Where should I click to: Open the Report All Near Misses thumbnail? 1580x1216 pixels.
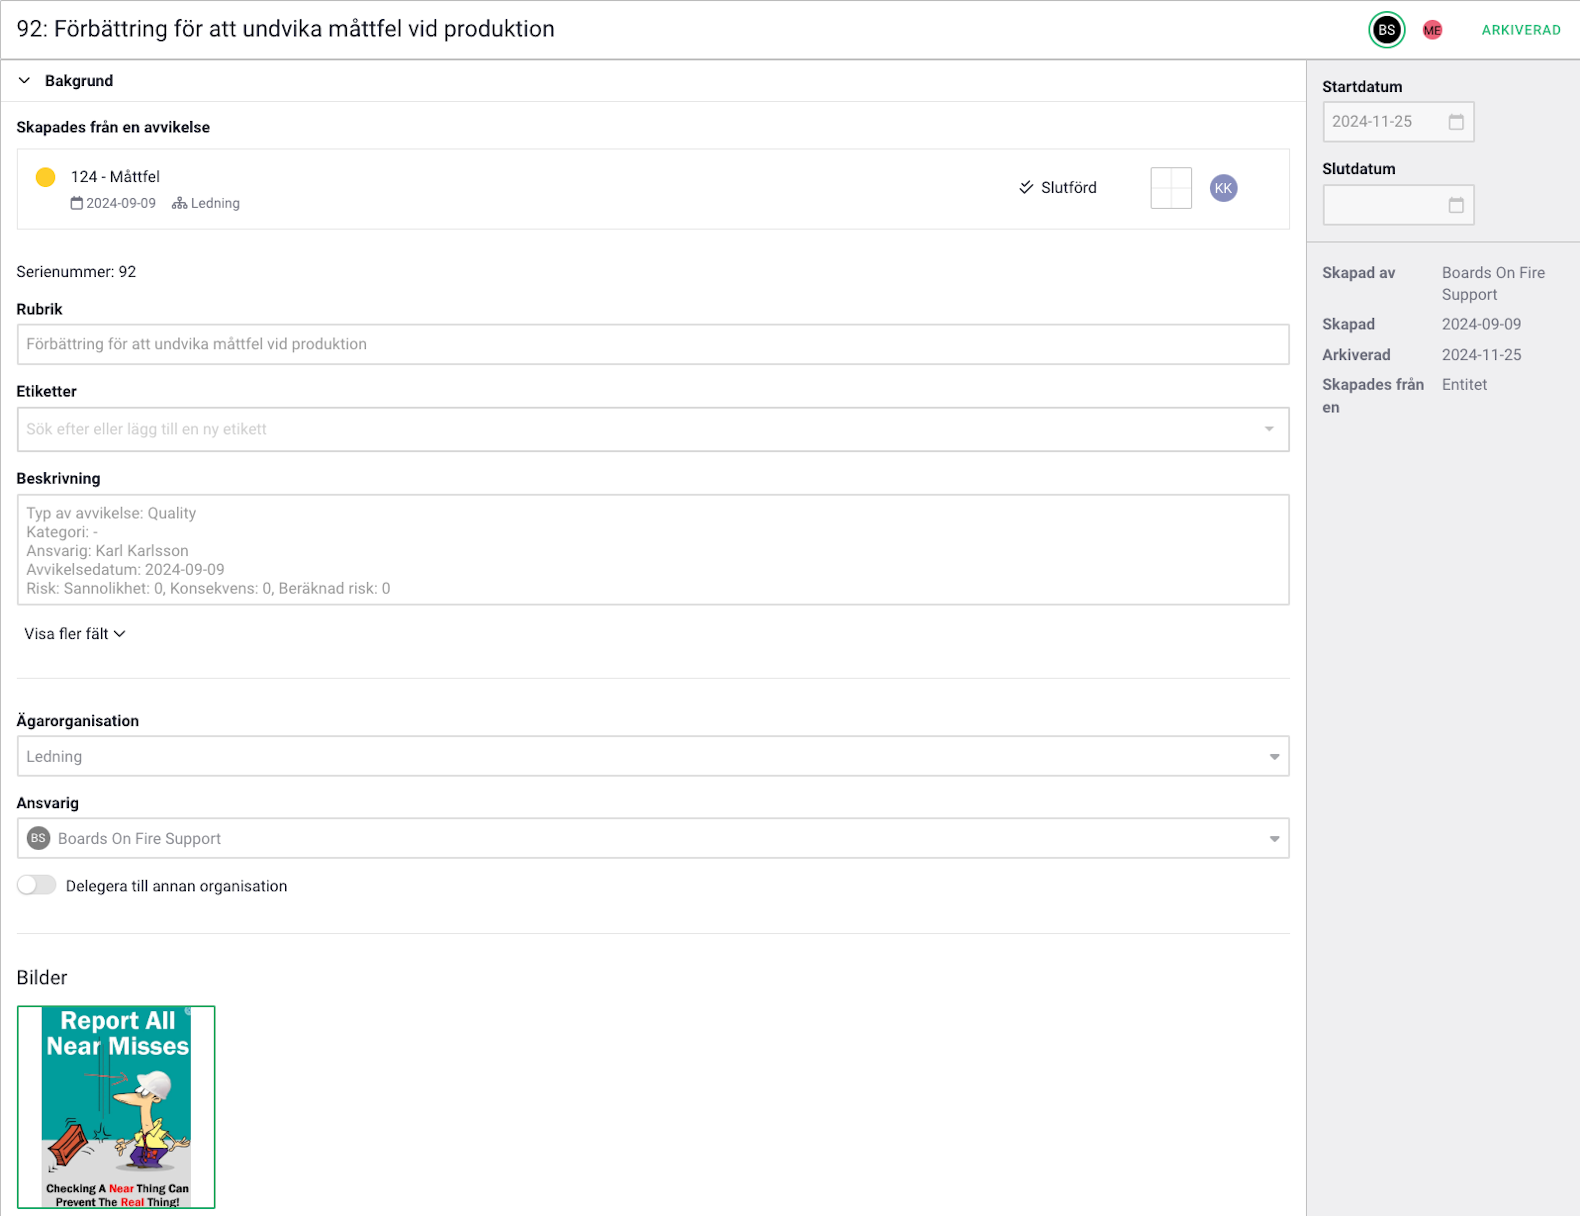(116, 1107)
